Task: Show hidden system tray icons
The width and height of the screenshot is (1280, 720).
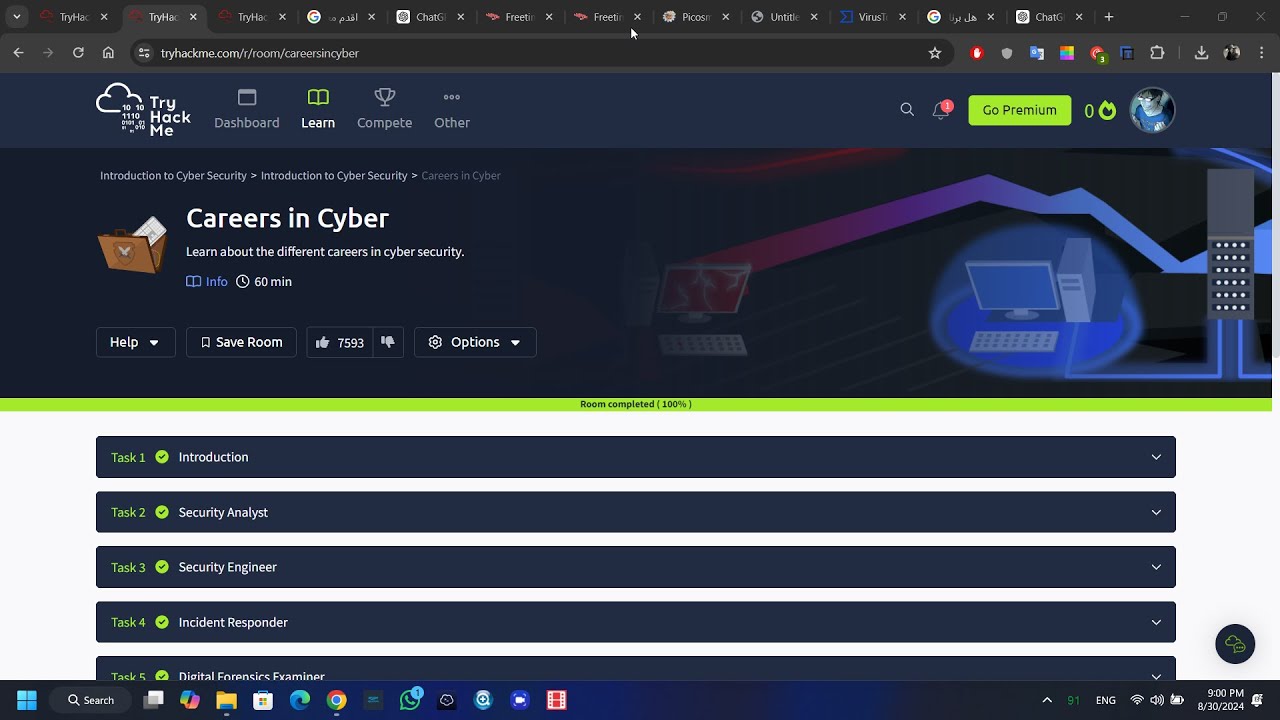Action: coord(1047,700)
